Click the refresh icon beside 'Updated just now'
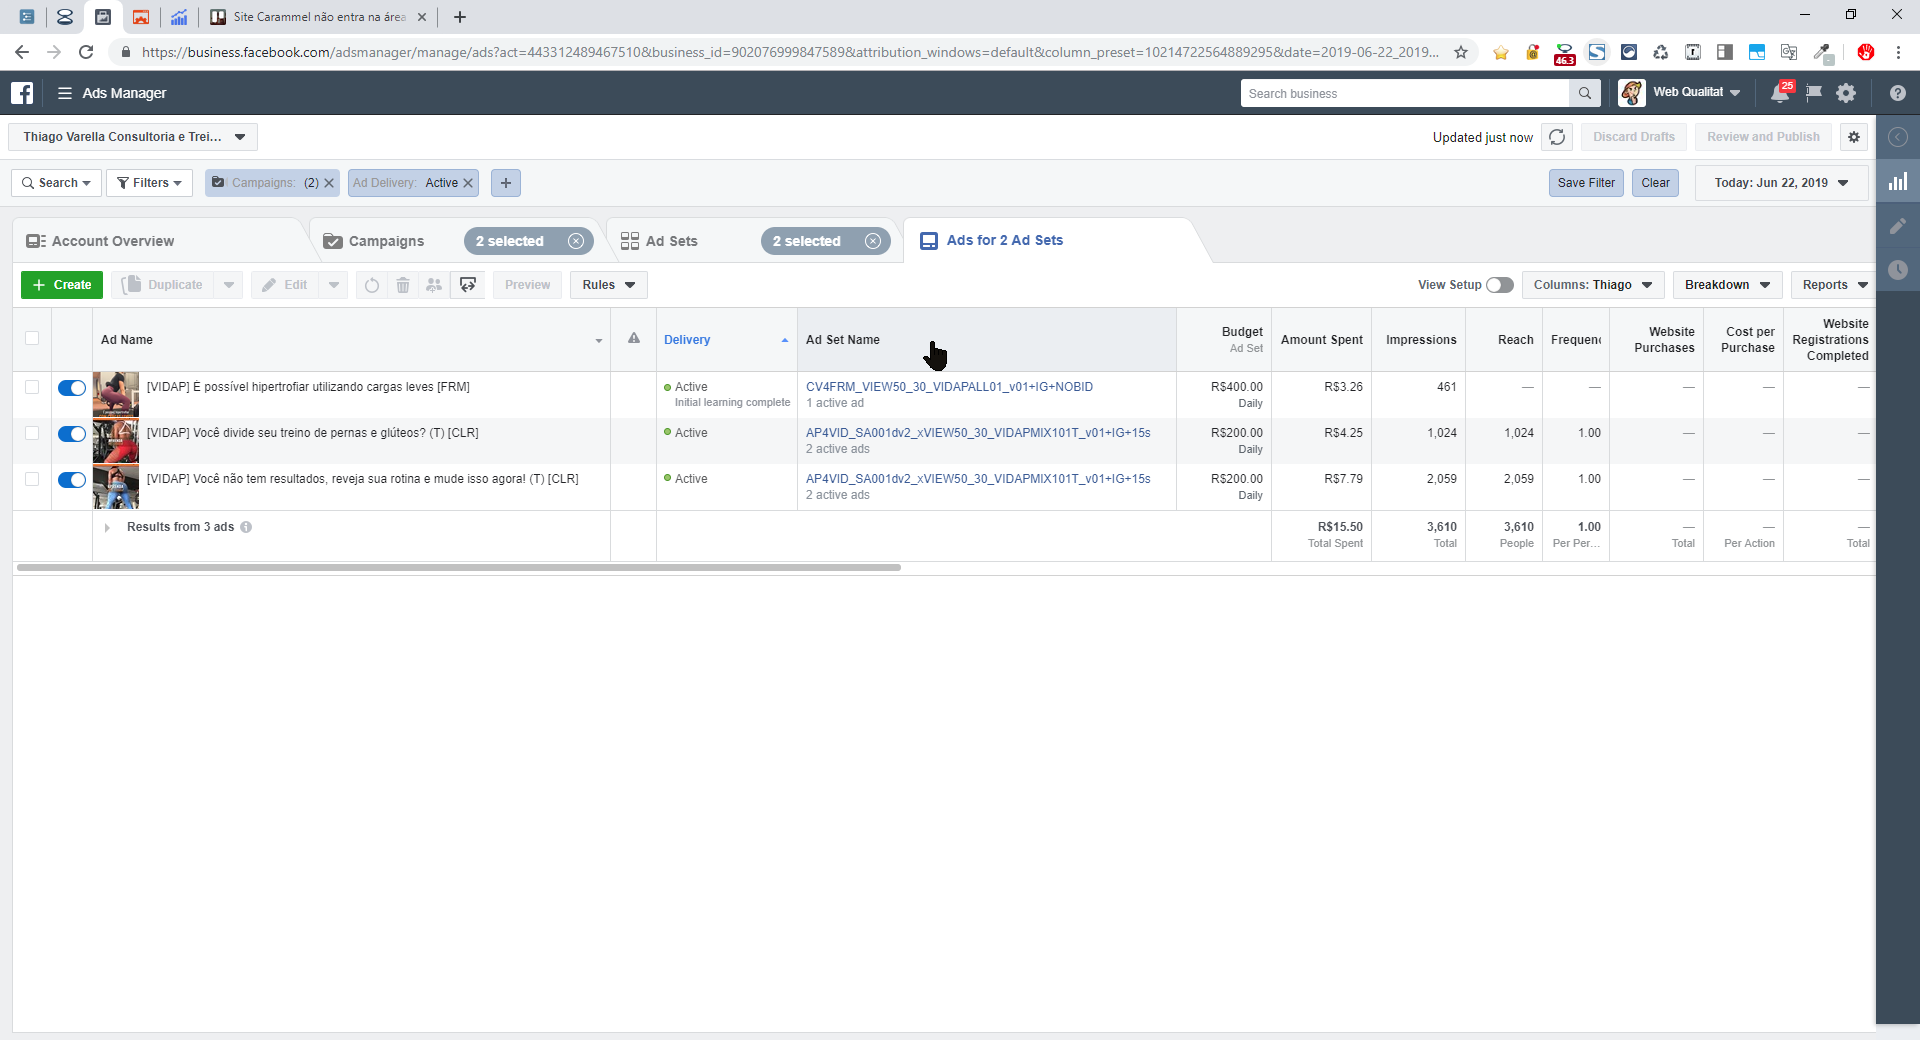The height and width of the screenshot is (1040, 1920). point(1557,137)
